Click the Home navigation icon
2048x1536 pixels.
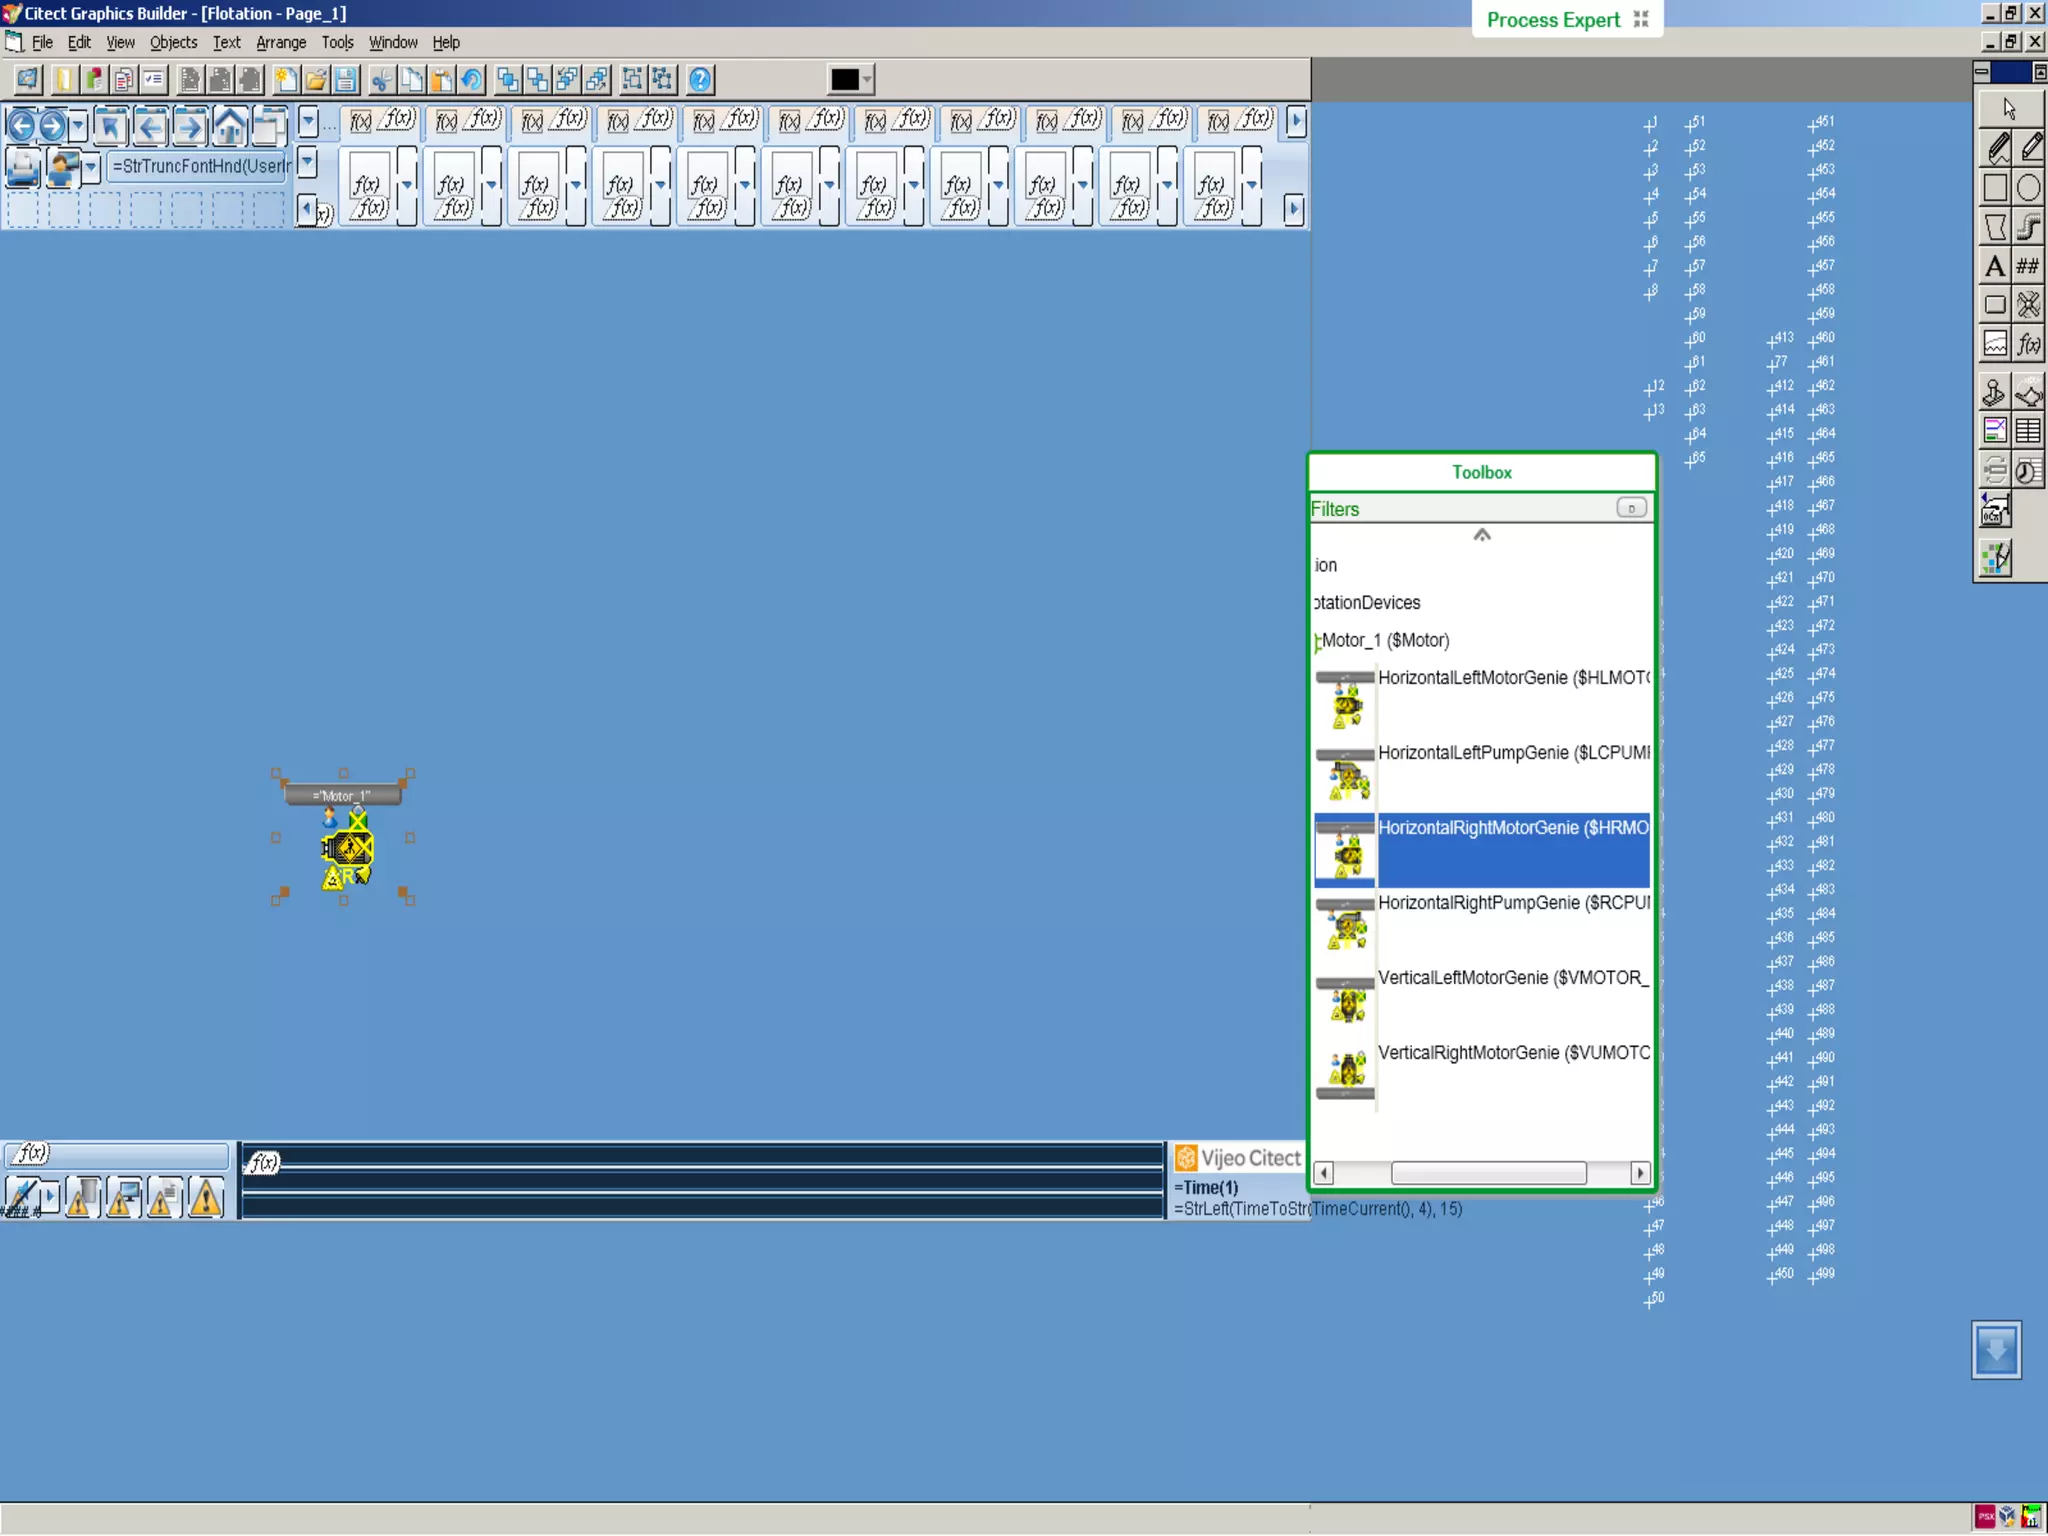coord(229,126)
